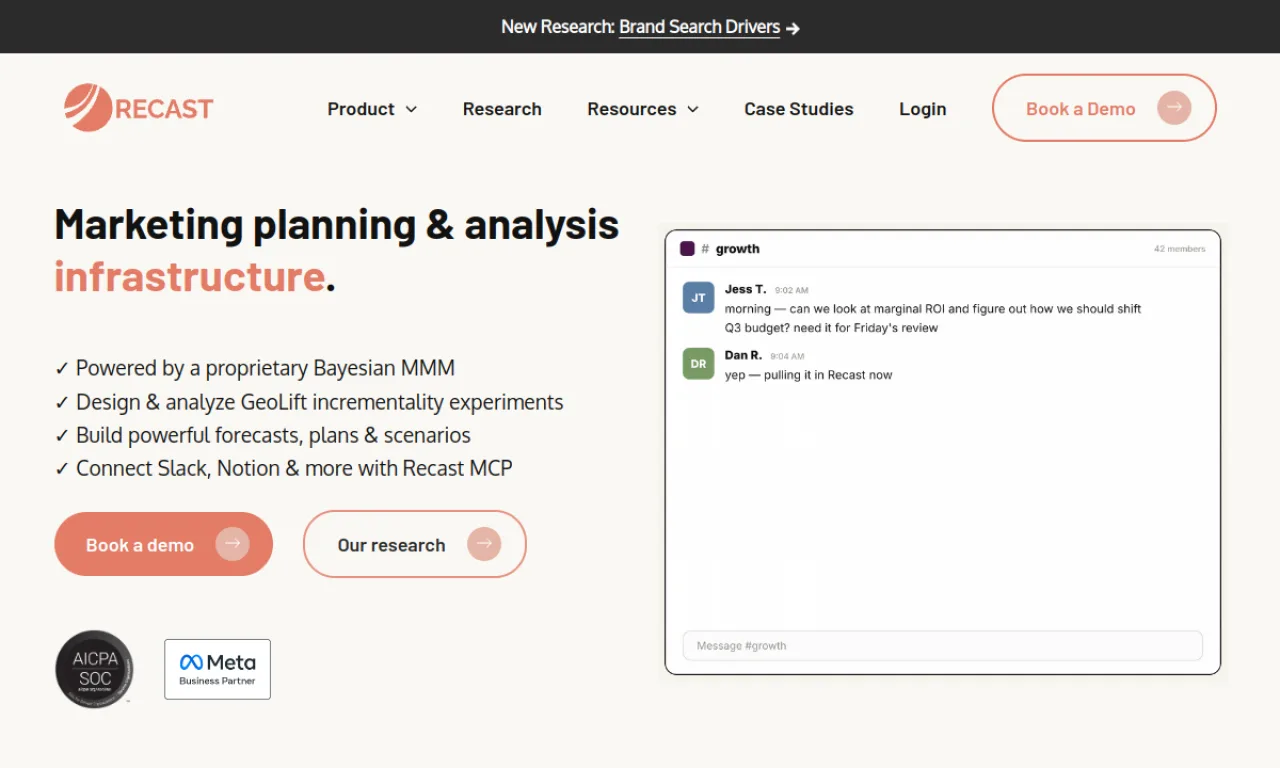Image resolution: width=1280 pixels, height=768 pixels.
Task: Click the 9:04 AM timestamp
Action: coord(787,356)
